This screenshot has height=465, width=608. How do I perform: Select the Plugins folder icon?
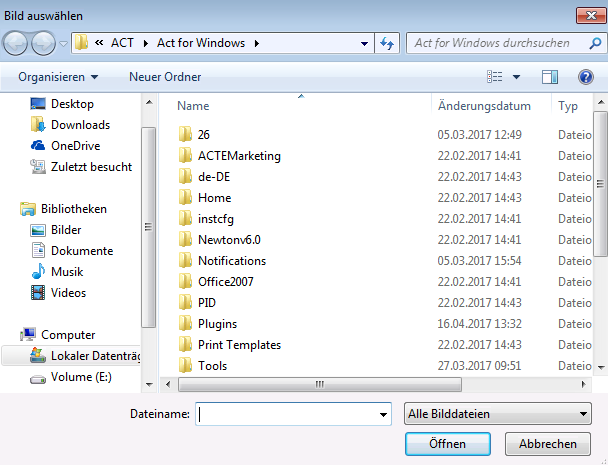(x=185, y=323)
